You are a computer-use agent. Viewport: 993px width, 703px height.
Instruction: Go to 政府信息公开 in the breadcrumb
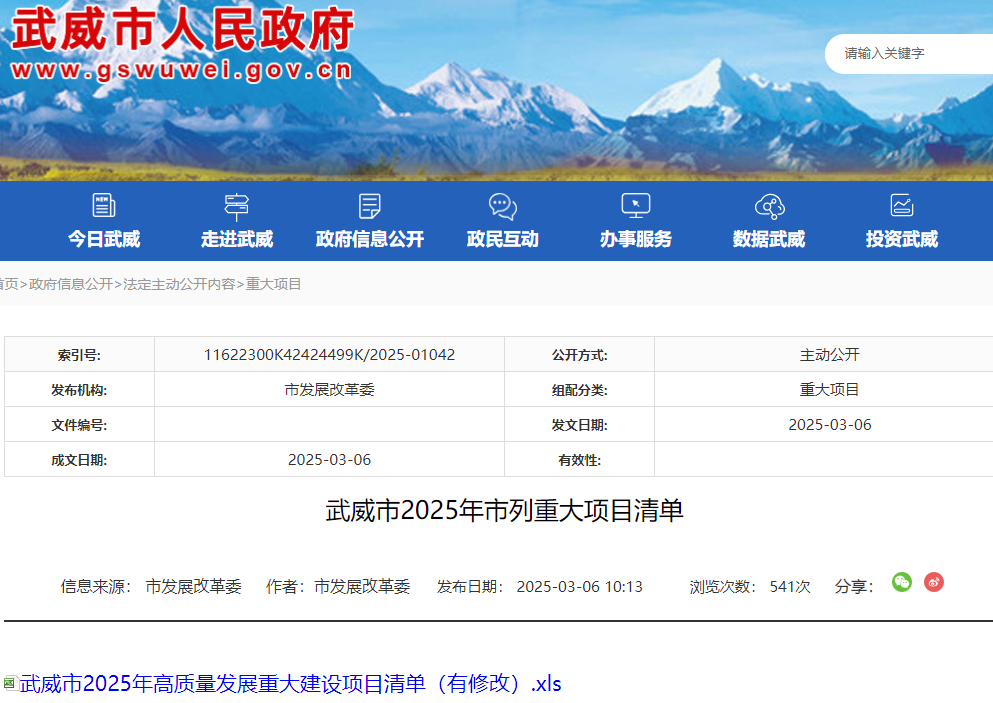(71, 284)
